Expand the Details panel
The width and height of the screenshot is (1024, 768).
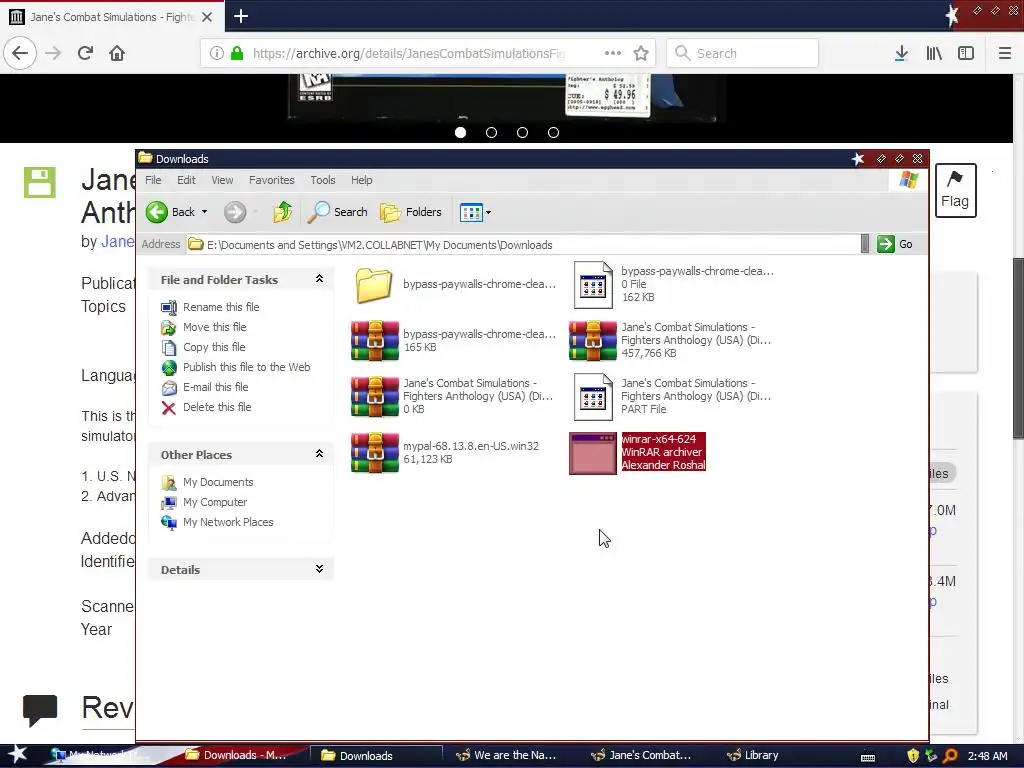pyautogui.click(x=319, y=569)
